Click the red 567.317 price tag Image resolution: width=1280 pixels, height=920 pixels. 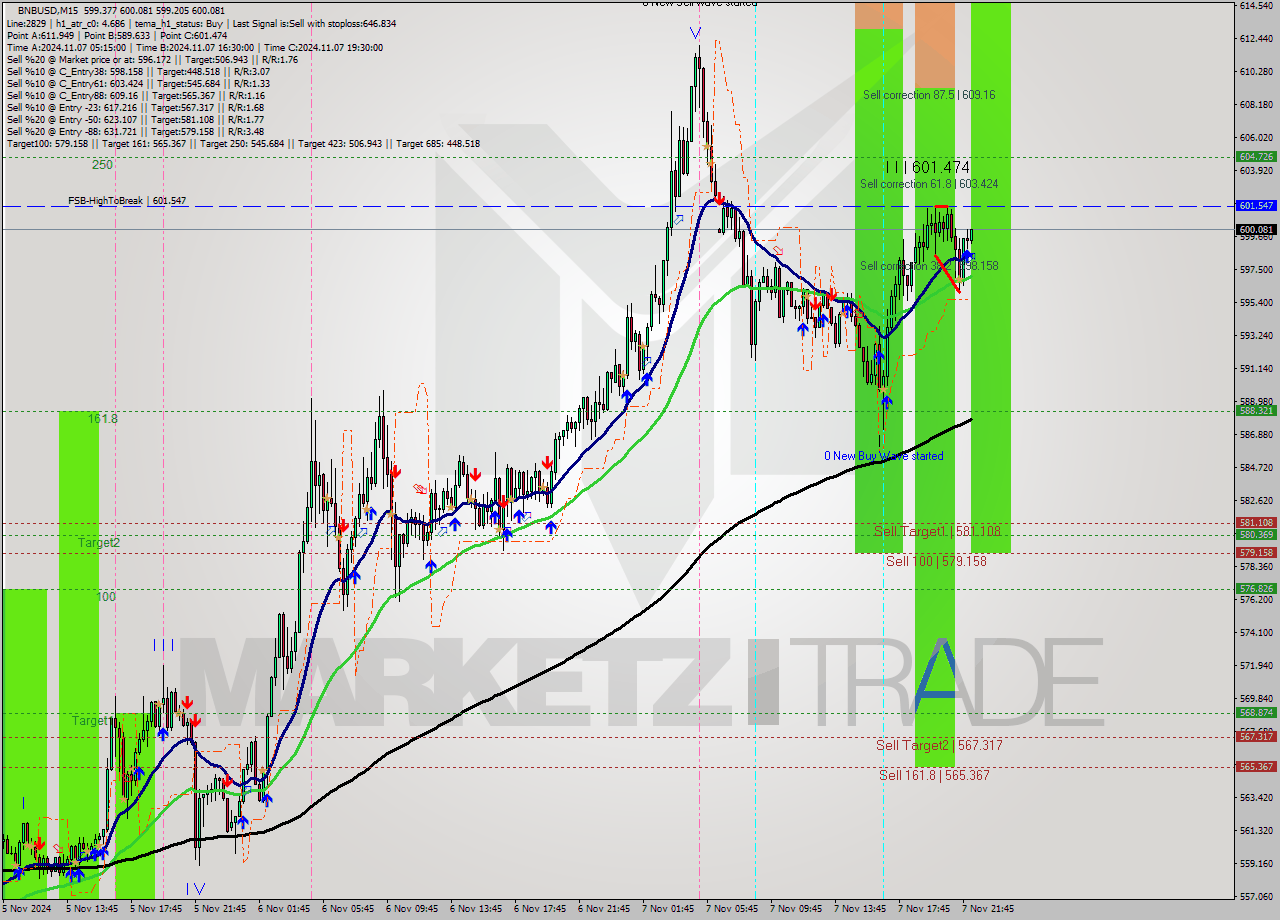(x=1256, y=736)
